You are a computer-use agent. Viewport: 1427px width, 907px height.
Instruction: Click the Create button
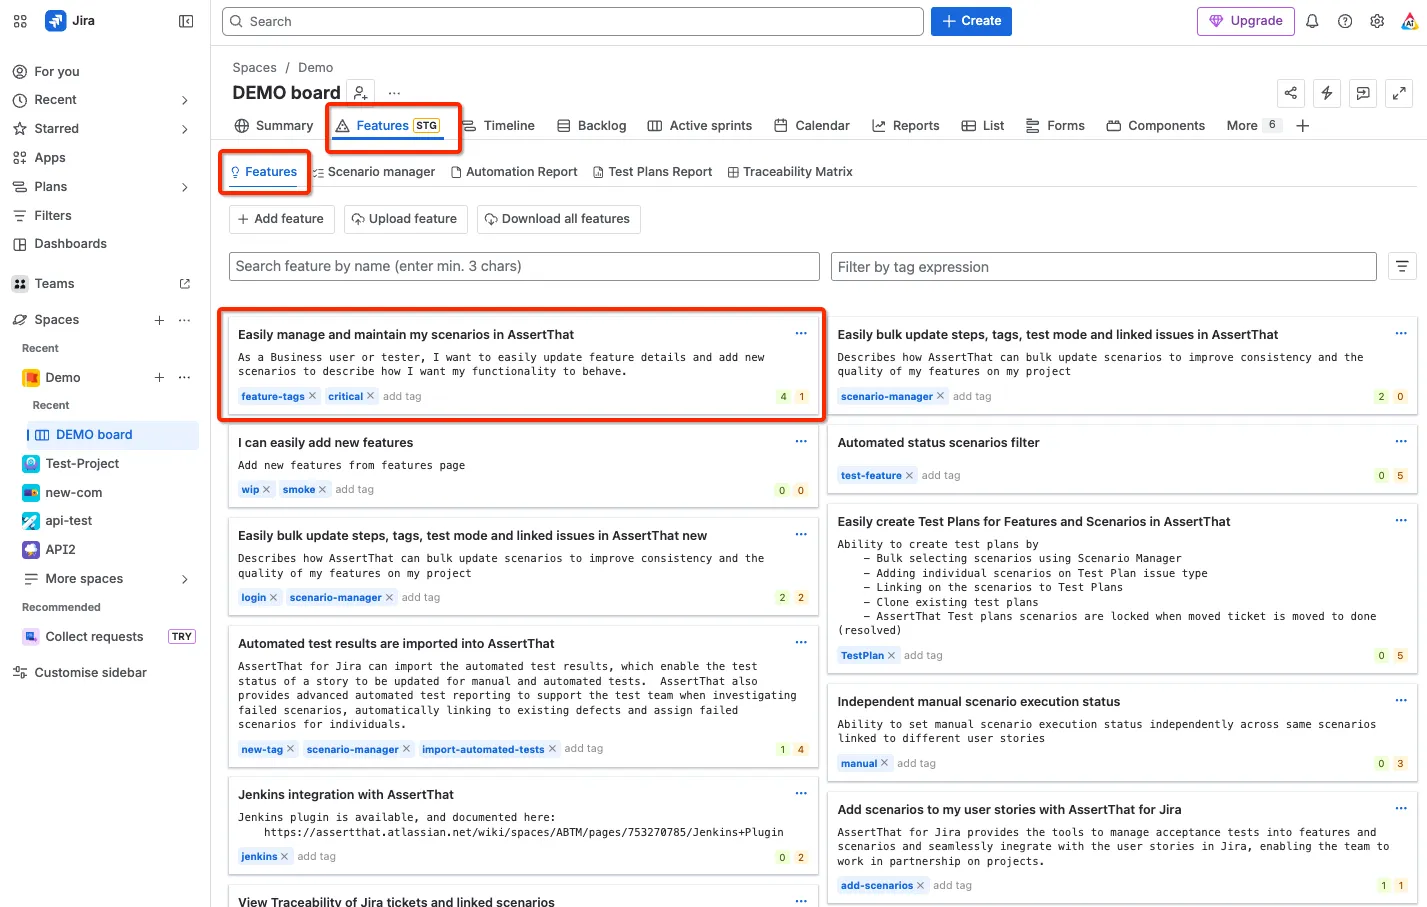click(971, 21)
